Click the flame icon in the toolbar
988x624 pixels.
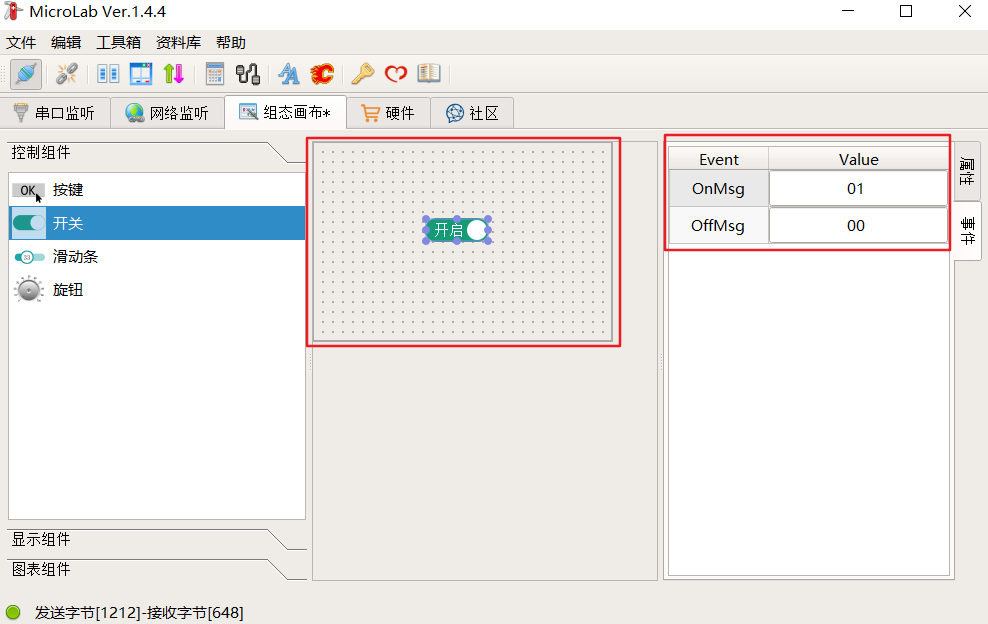pos(320,73)
